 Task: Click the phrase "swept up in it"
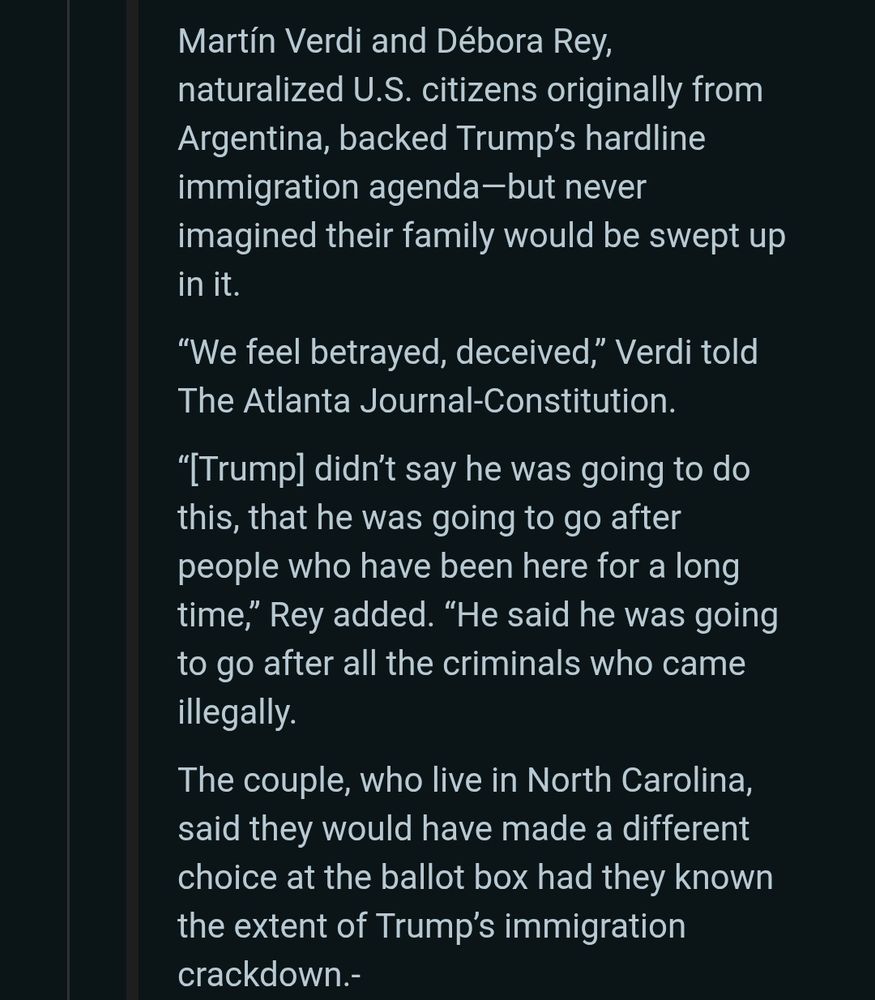[482, 260]
